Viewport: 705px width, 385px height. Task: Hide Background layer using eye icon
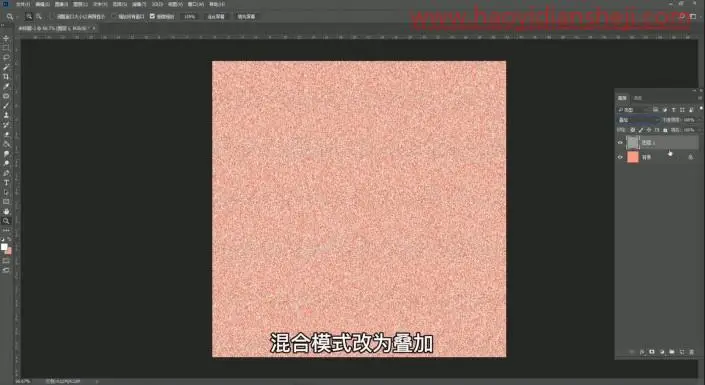[620, 157]
